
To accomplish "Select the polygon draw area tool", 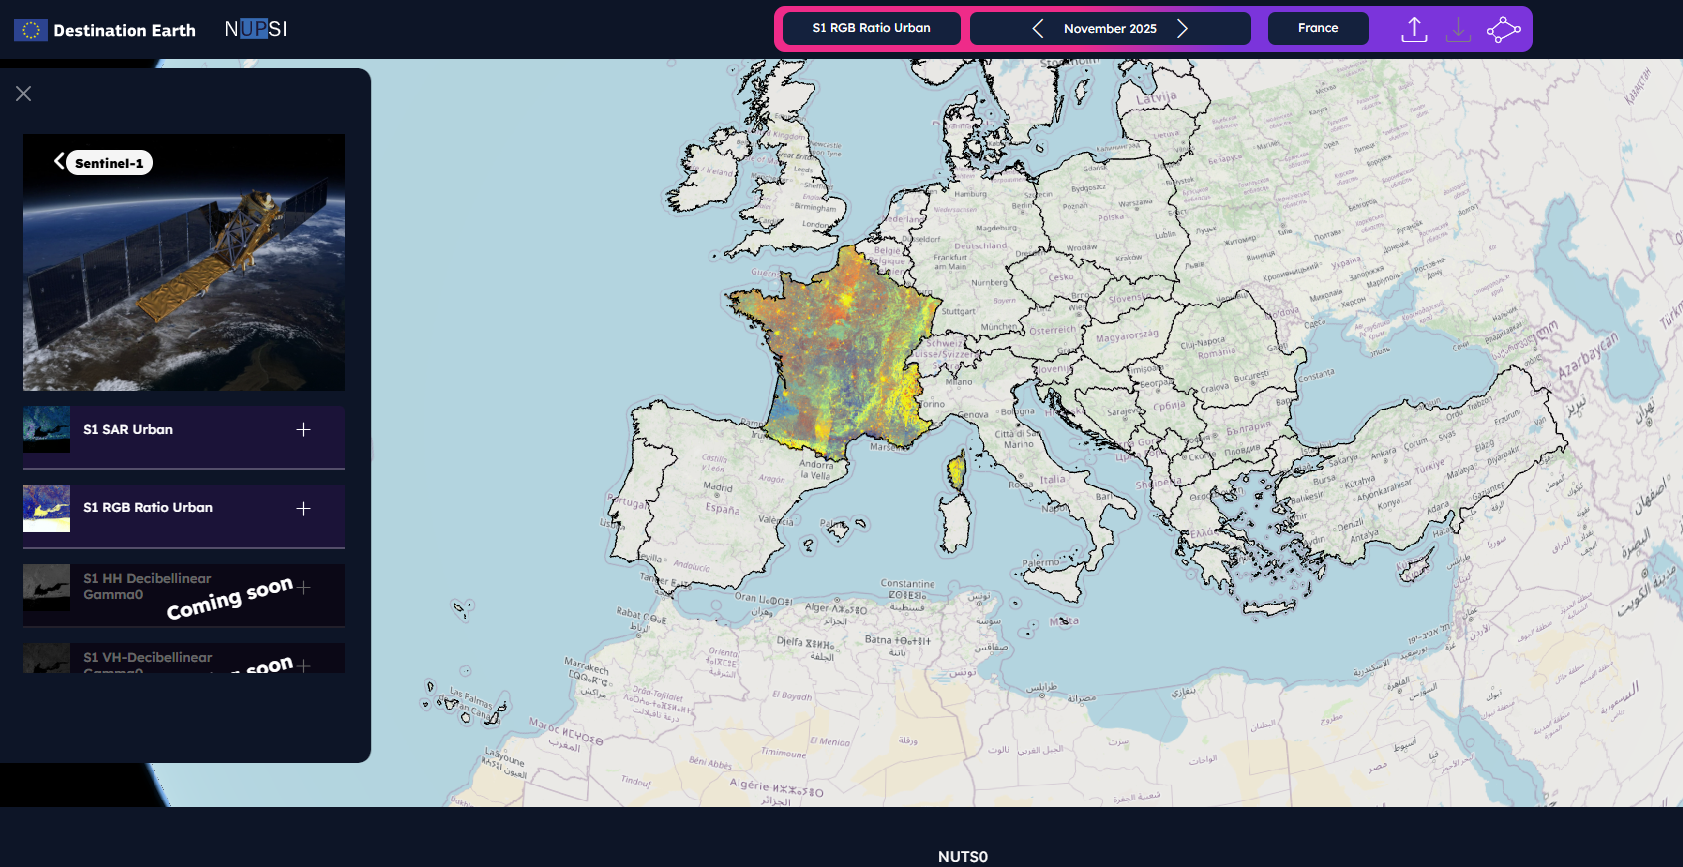I will click(x=1503, y=29).
